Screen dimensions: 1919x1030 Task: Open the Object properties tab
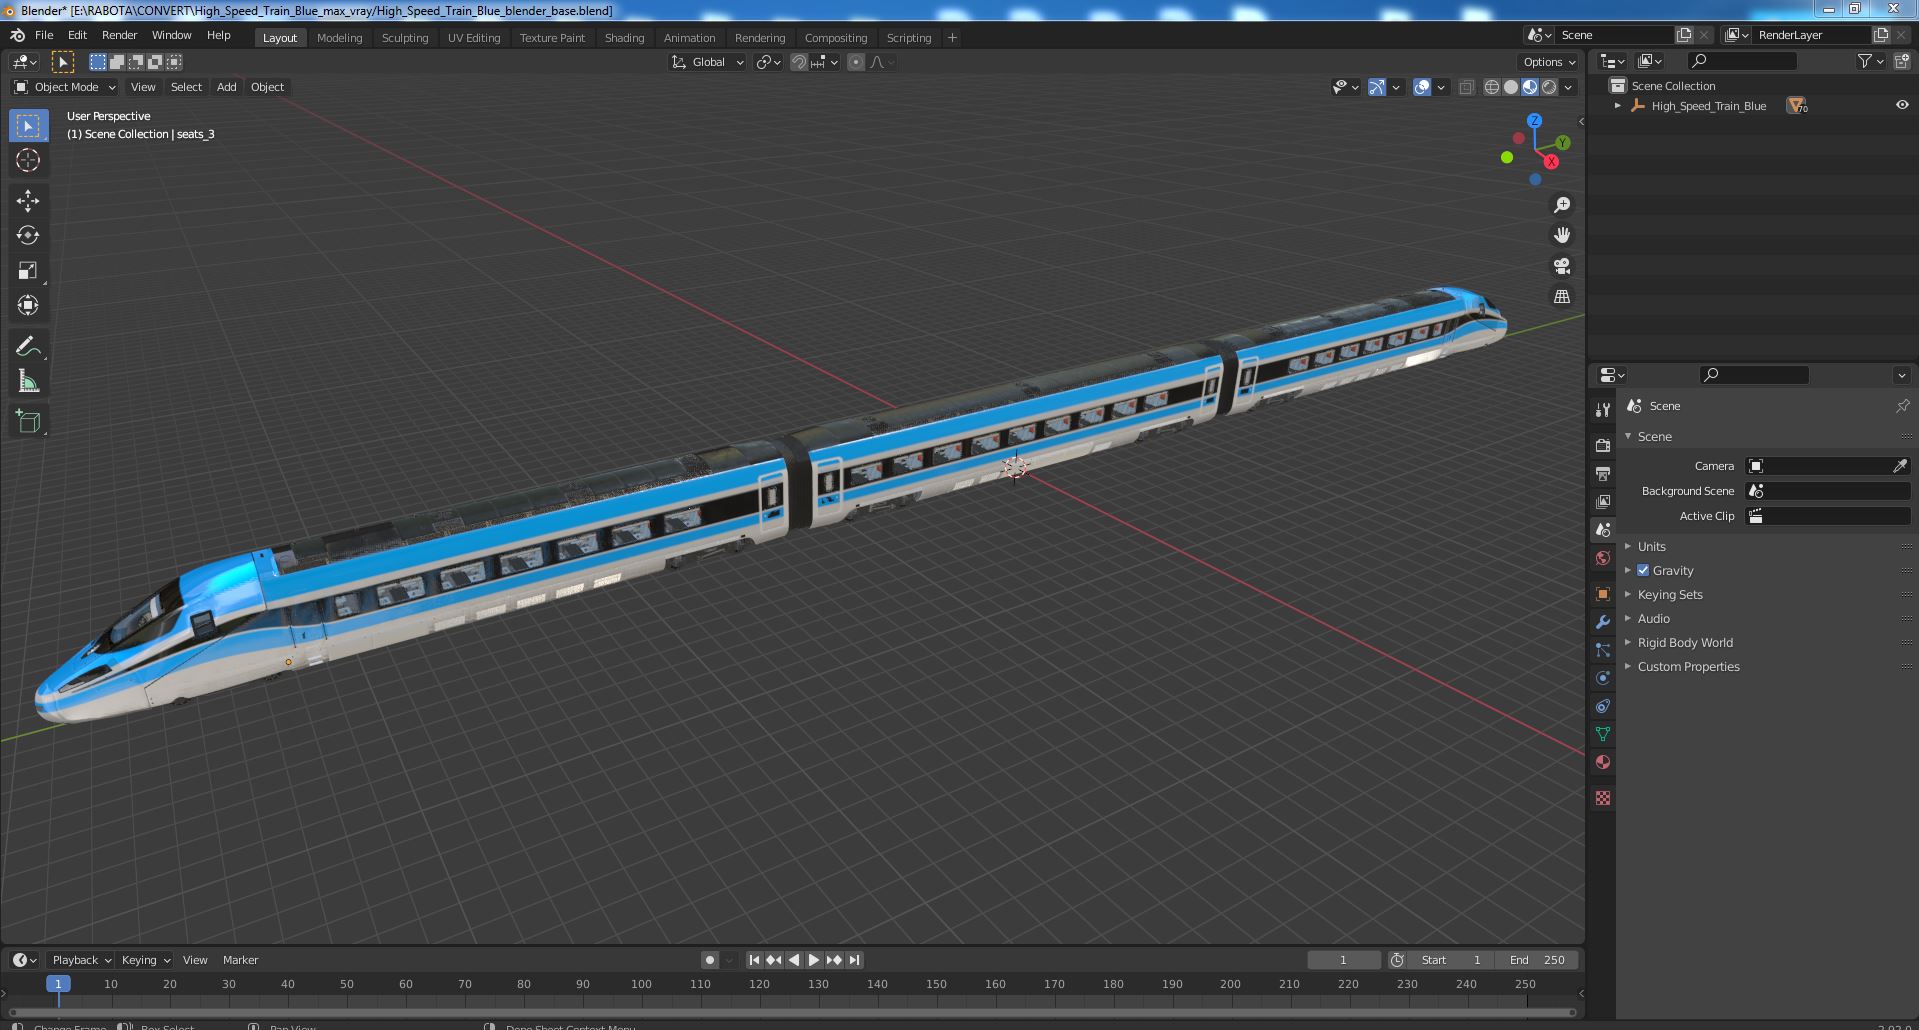coord(1603,594)
